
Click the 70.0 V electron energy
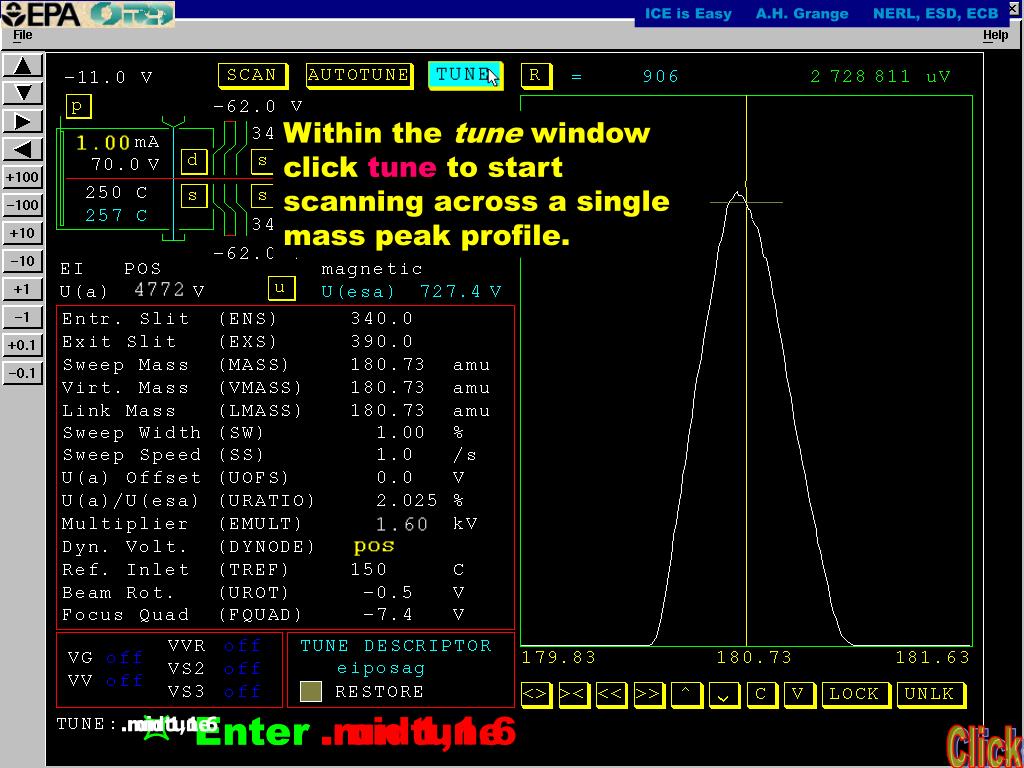click(x=125, y=164)
